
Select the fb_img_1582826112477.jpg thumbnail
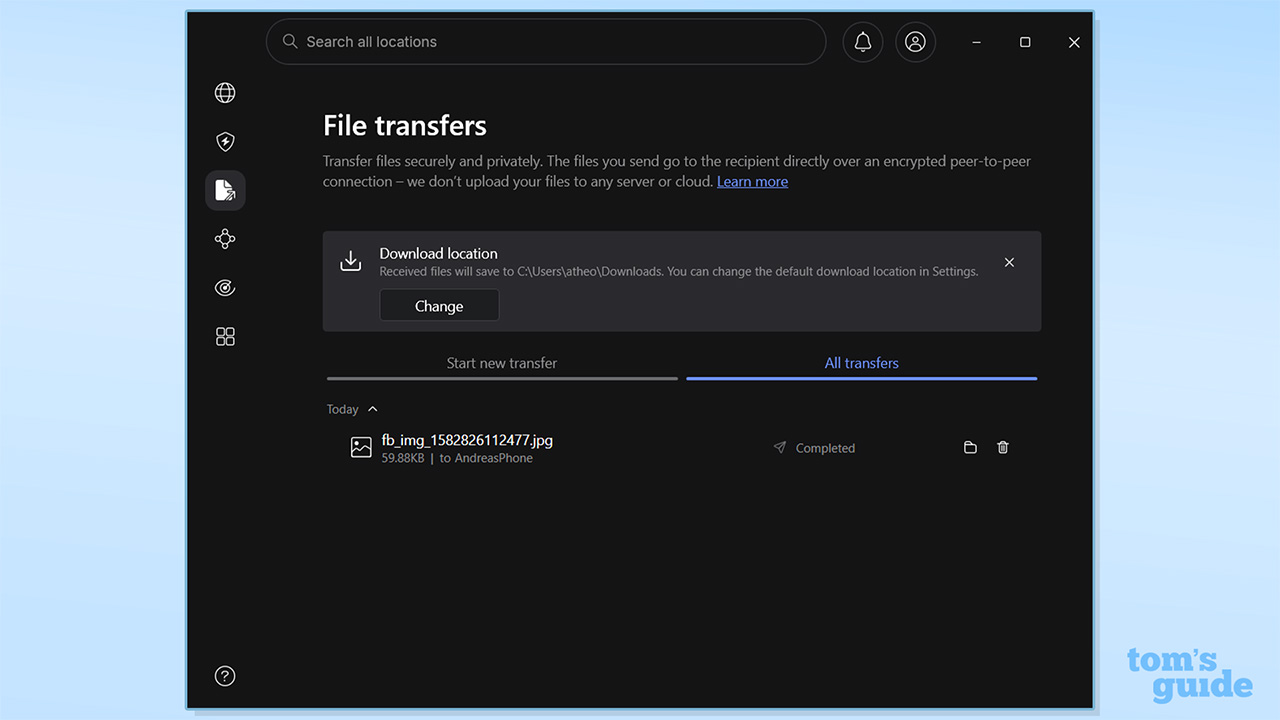pos(361,447)
